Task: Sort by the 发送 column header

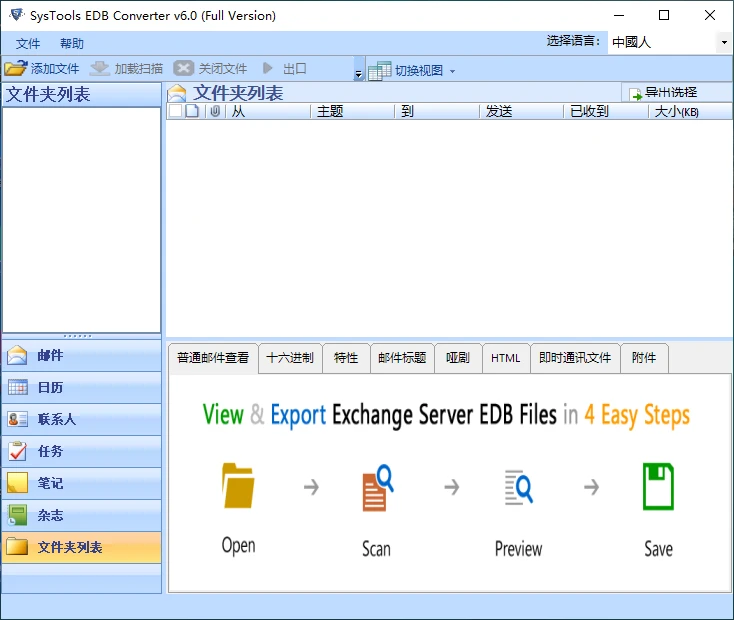Action: click(521, 111)
